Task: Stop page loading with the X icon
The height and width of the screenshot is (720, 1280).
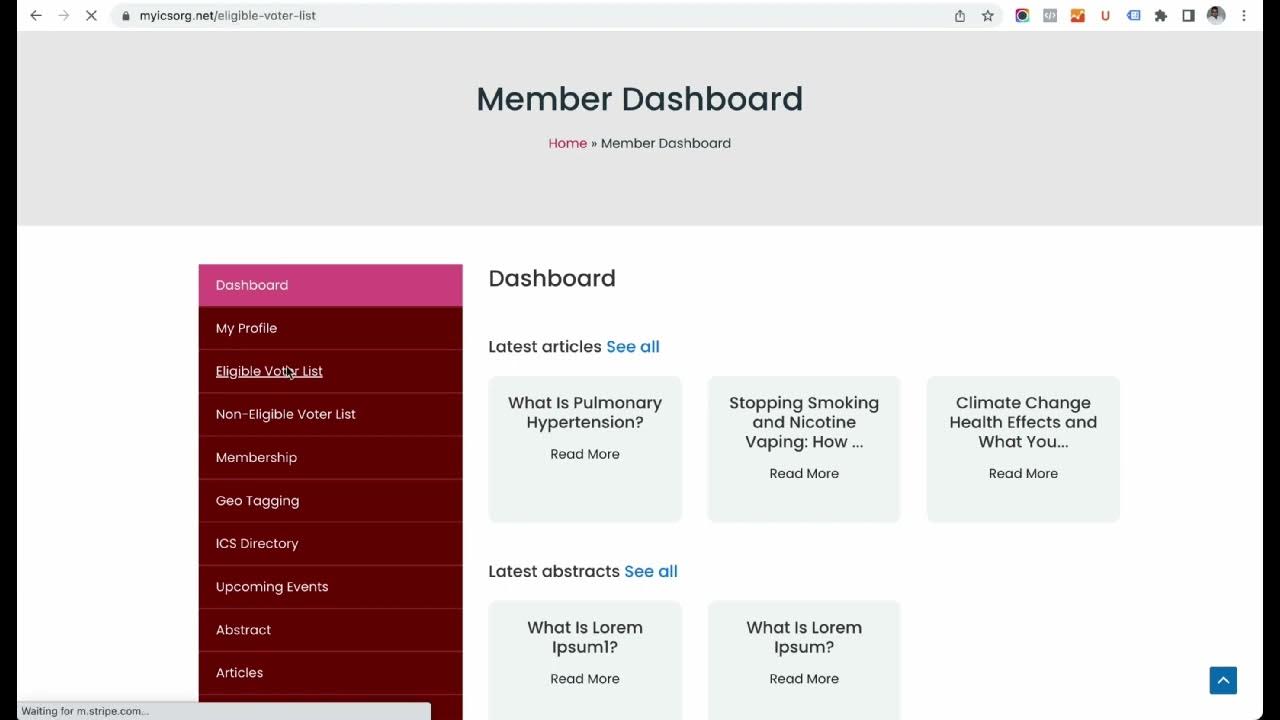Action: pyautogui.click(x=91, y=16)
